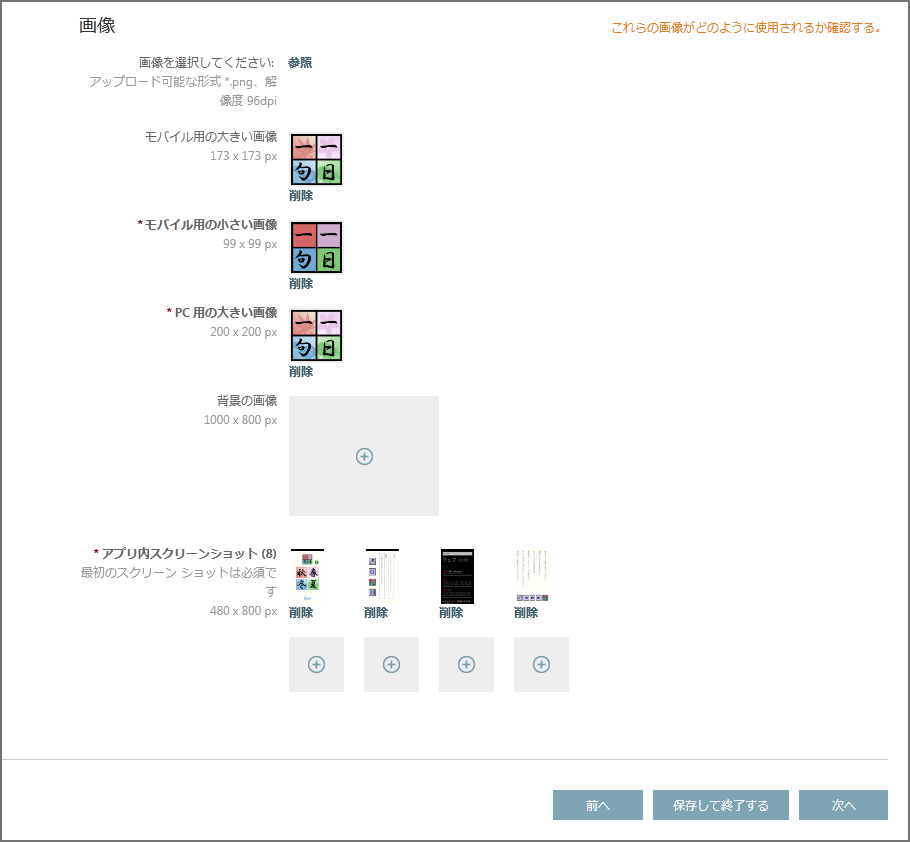Viewport: 910px width, 842px height.
Task: Select the mobile small 99 x 99 thumbnail
Action: click(x=316, y=248)
